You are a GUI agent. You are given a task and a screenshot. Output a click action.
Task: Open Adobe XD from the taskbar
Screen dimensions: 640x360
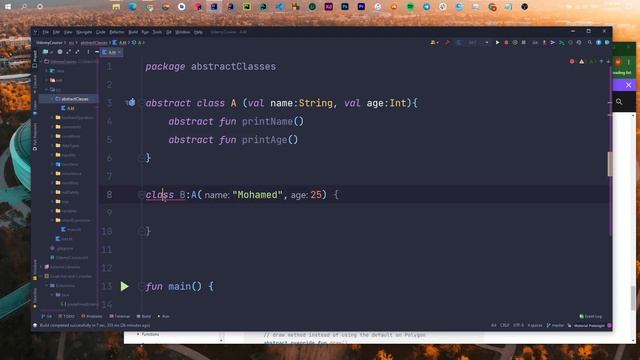pos(329,7)
